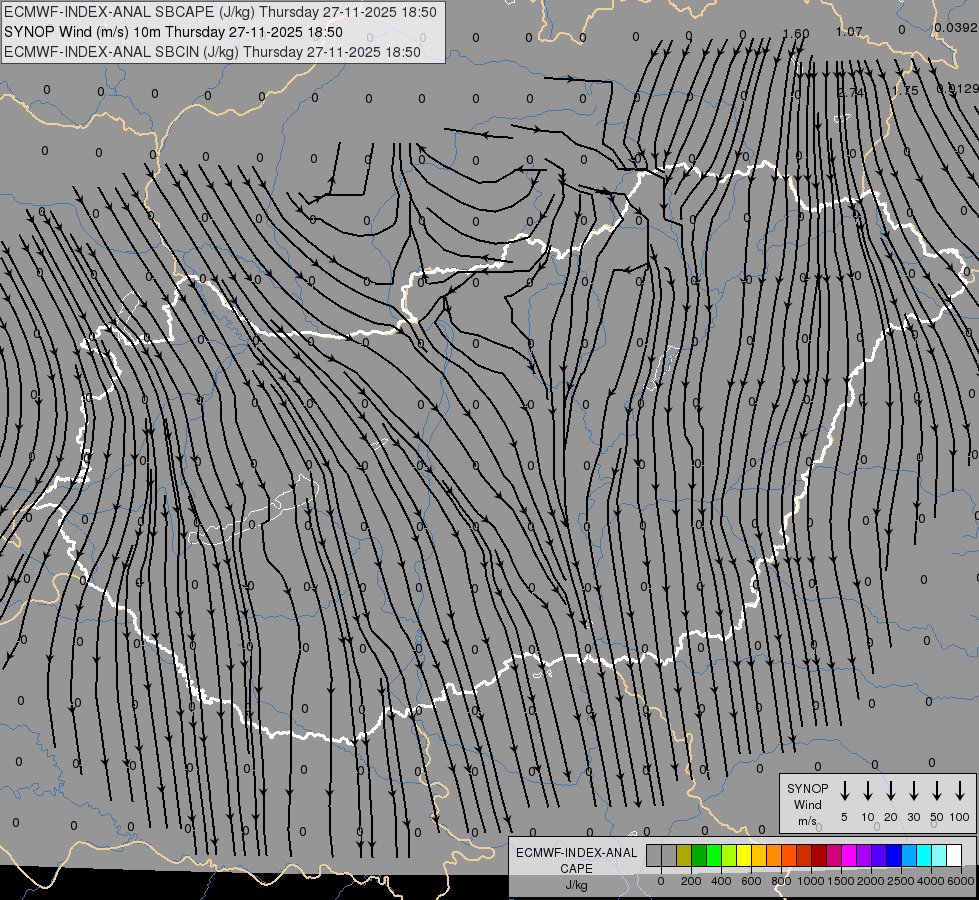Click the 50 m/s wind arrow in legend
The width and height of the screenshot is (979, 900).
click(x=937, y=791)
